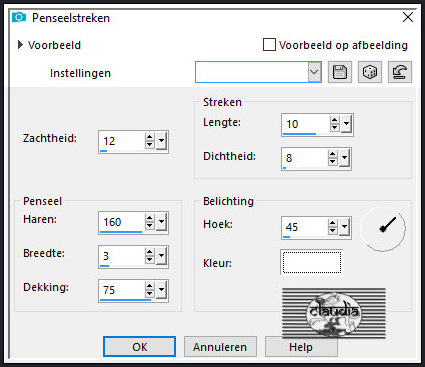The image size is (425, 367).
Task: Click the PaintShop camera icon in title bar
Action: tap(19, 17)
